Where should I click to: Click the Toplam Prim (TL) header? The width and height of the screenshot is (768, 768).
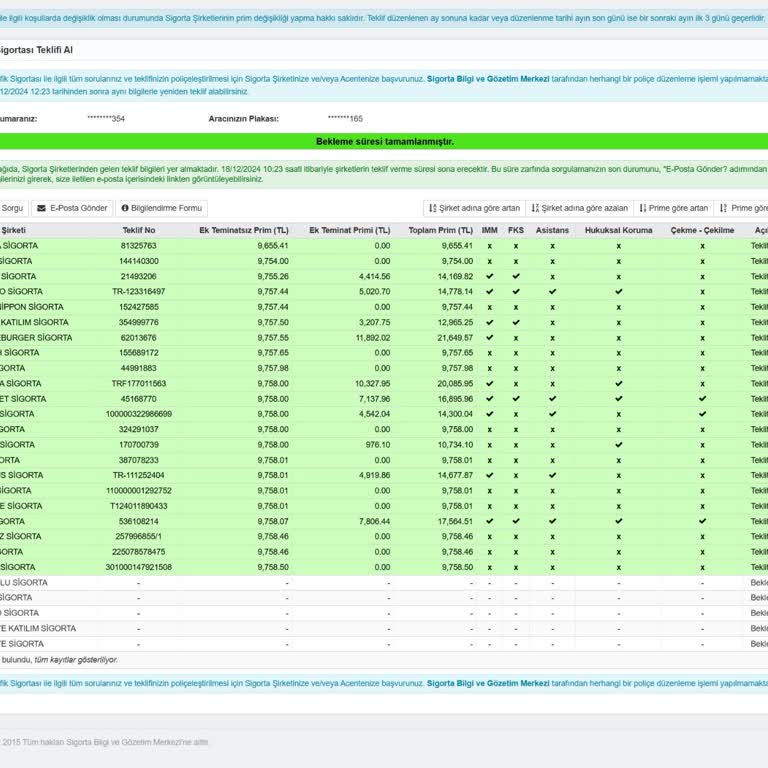(x=441, y=230)
